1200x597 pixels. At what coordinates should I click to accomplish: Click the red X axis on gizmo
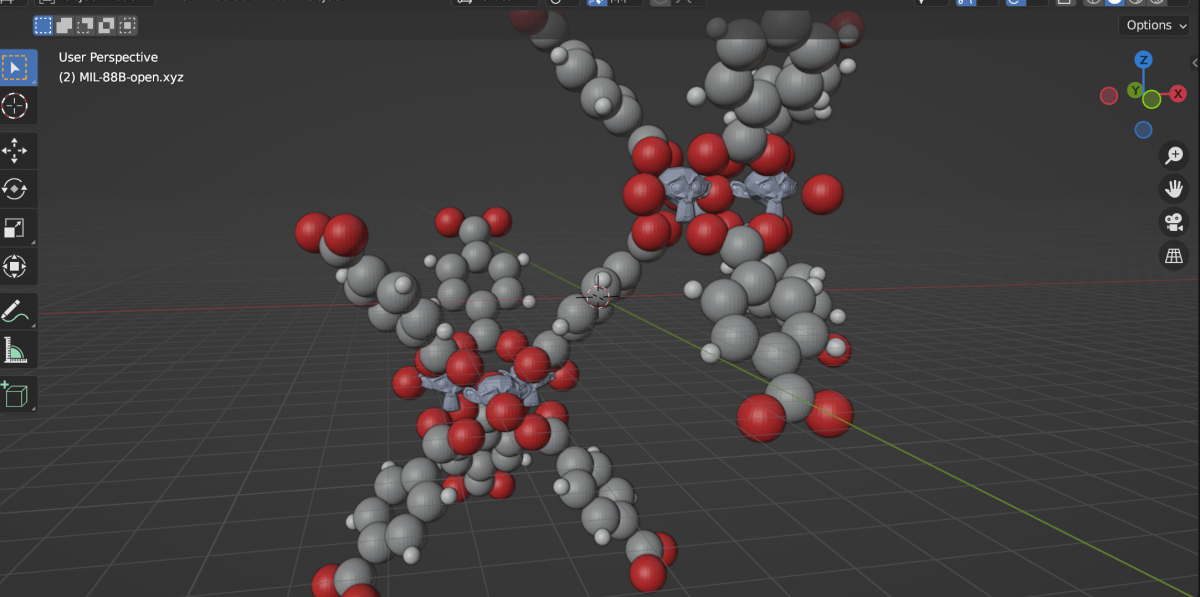(1180, 95)
